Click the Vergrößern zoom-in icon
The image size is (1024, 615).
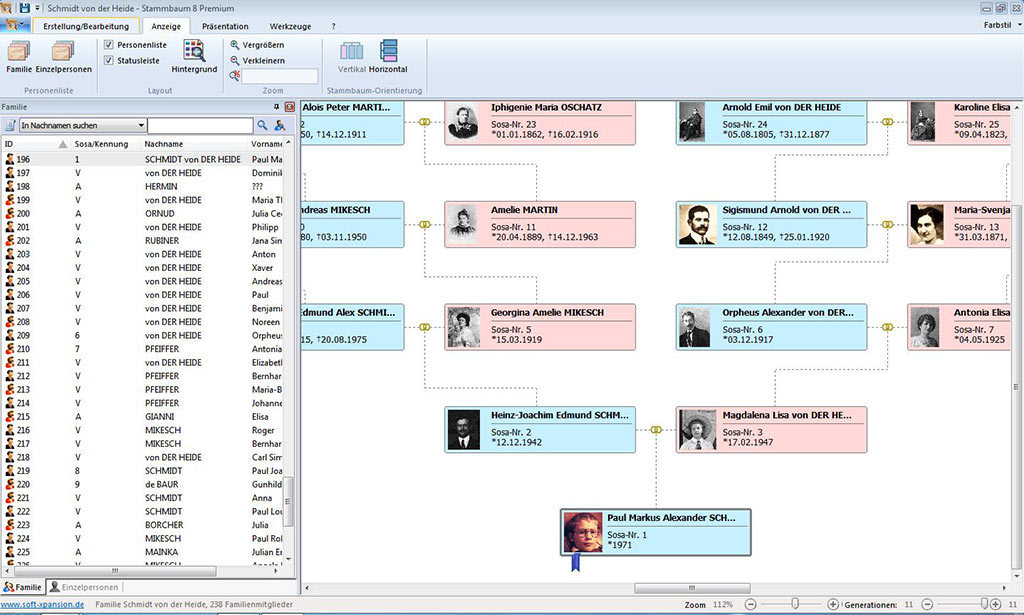pyautogui.click(x=235, y=45)
